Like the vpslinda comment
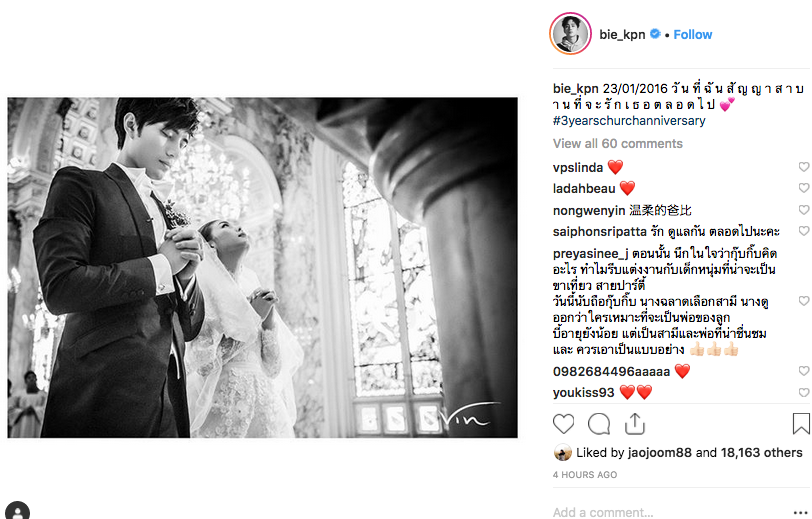The height and width of the screenshot is (519, 812). pos(804,167)
